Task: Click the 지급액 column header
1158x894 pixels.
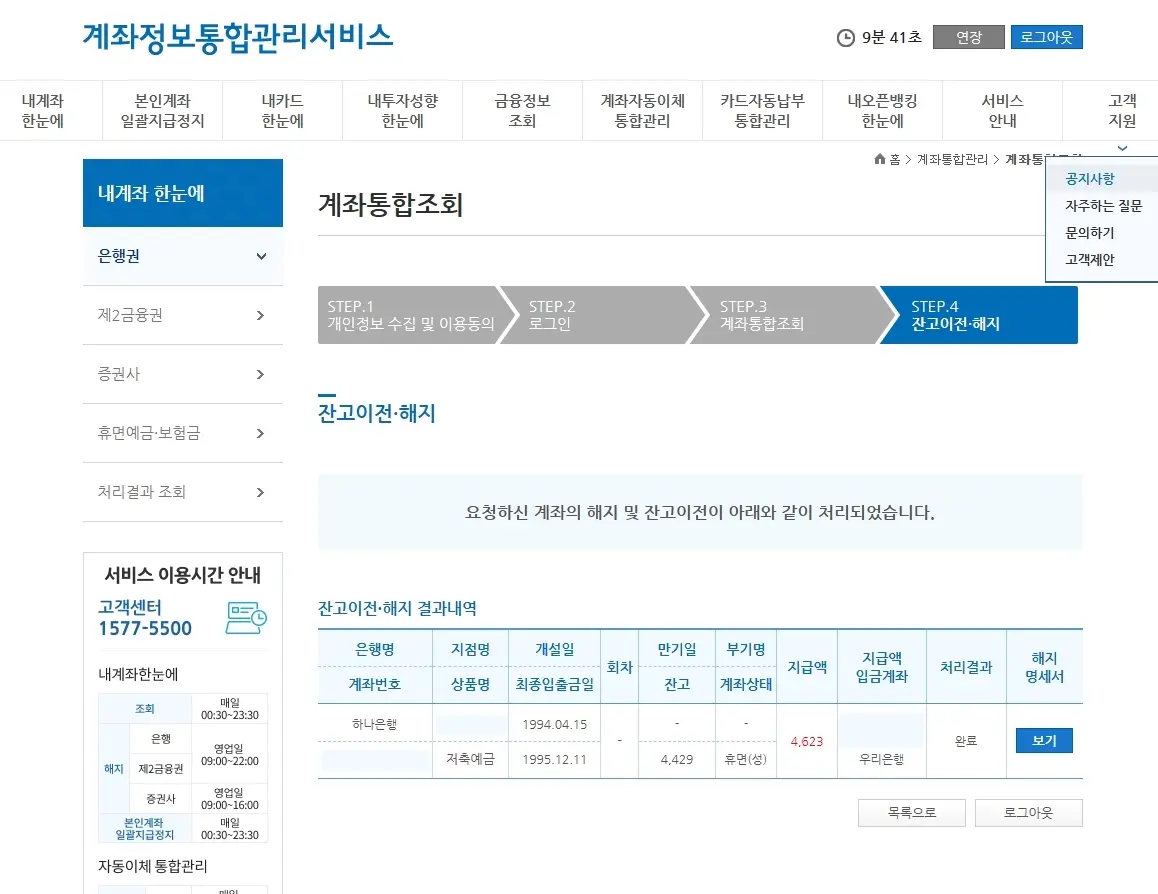Action: [x=806, y=667]
